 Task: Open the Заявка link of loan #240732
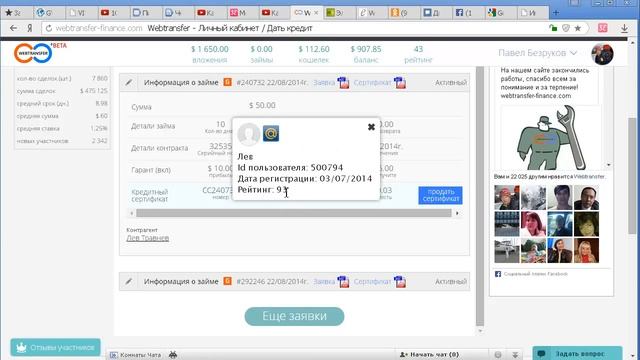click(324, 82)
